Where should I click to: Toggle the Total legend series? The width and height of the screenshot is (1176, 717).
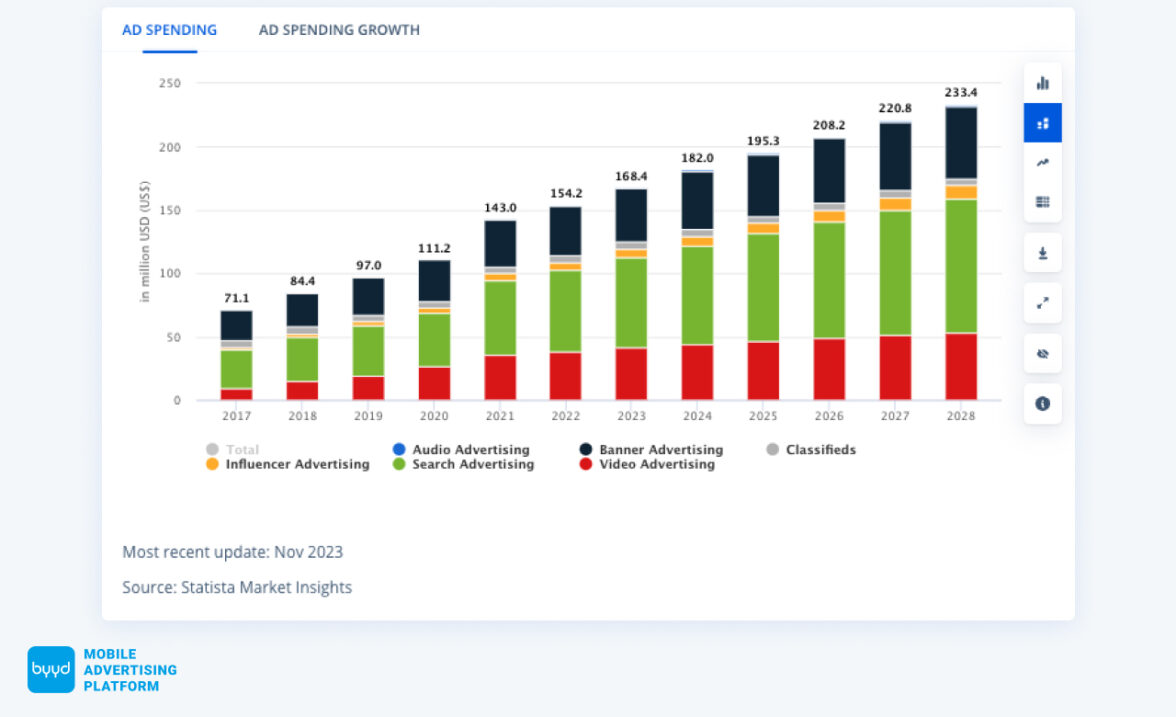pyautogui.click(x=232, y=449)
